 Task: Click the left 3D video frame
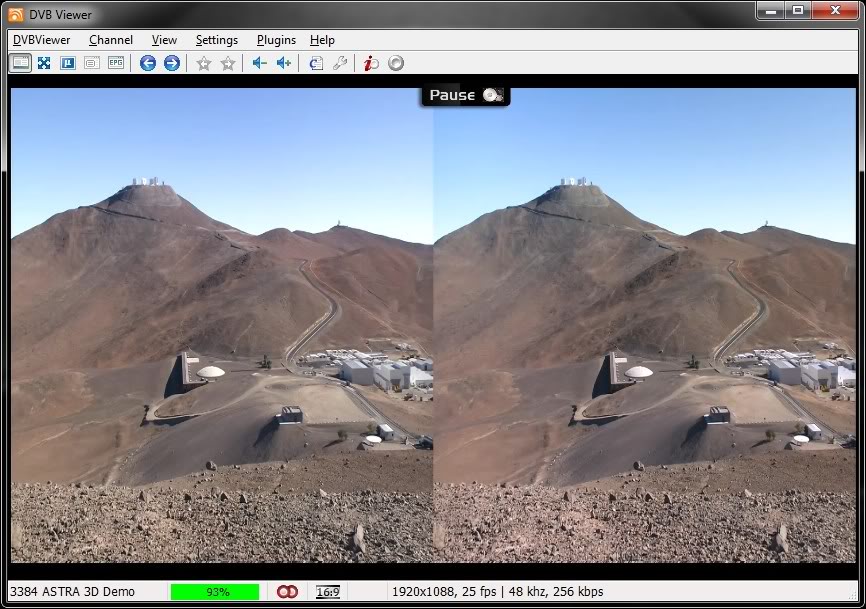[222, 325]
